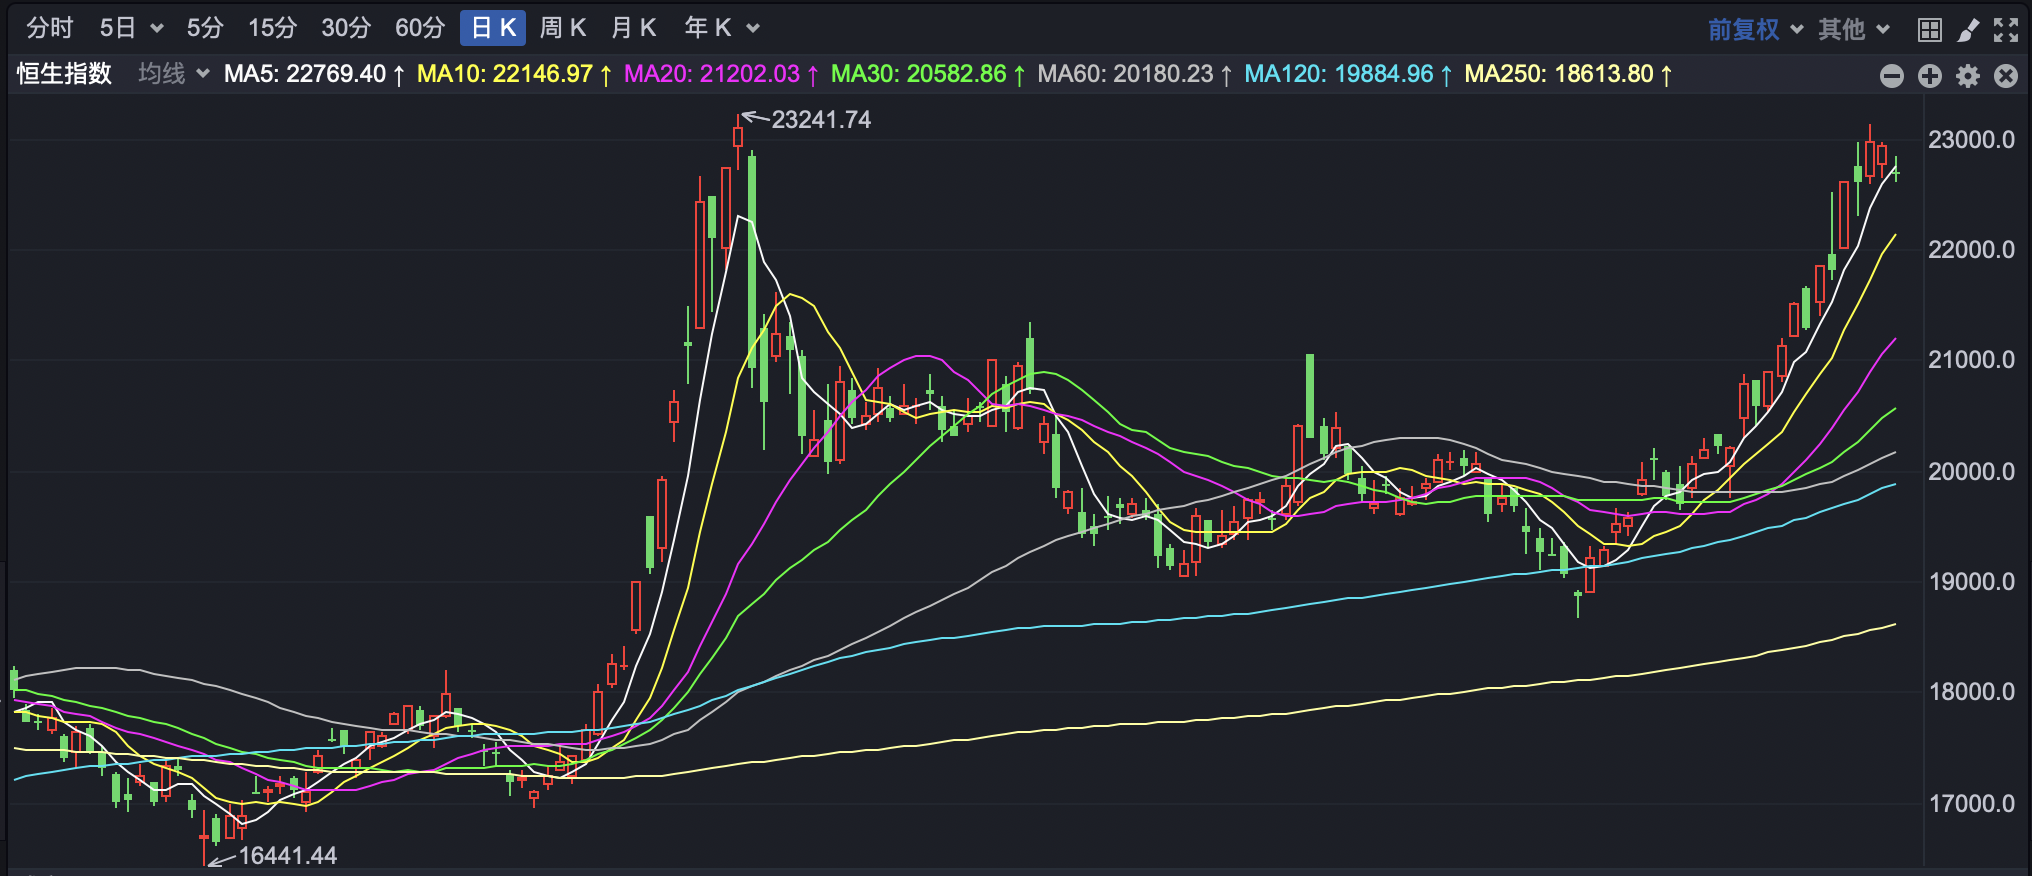
Task: Switch to the 周K weekly chart tab
Action: click(x=563, y=28)
